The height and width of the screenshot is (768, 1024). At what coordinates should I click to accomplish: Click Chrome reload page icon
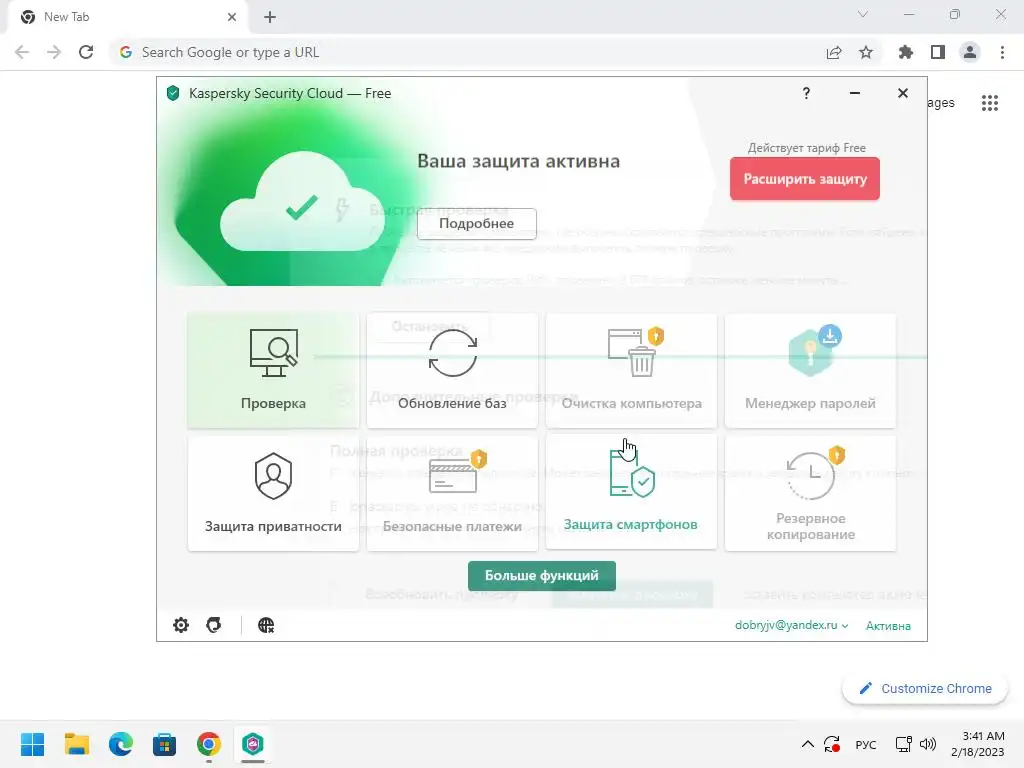tap(86, 52)
